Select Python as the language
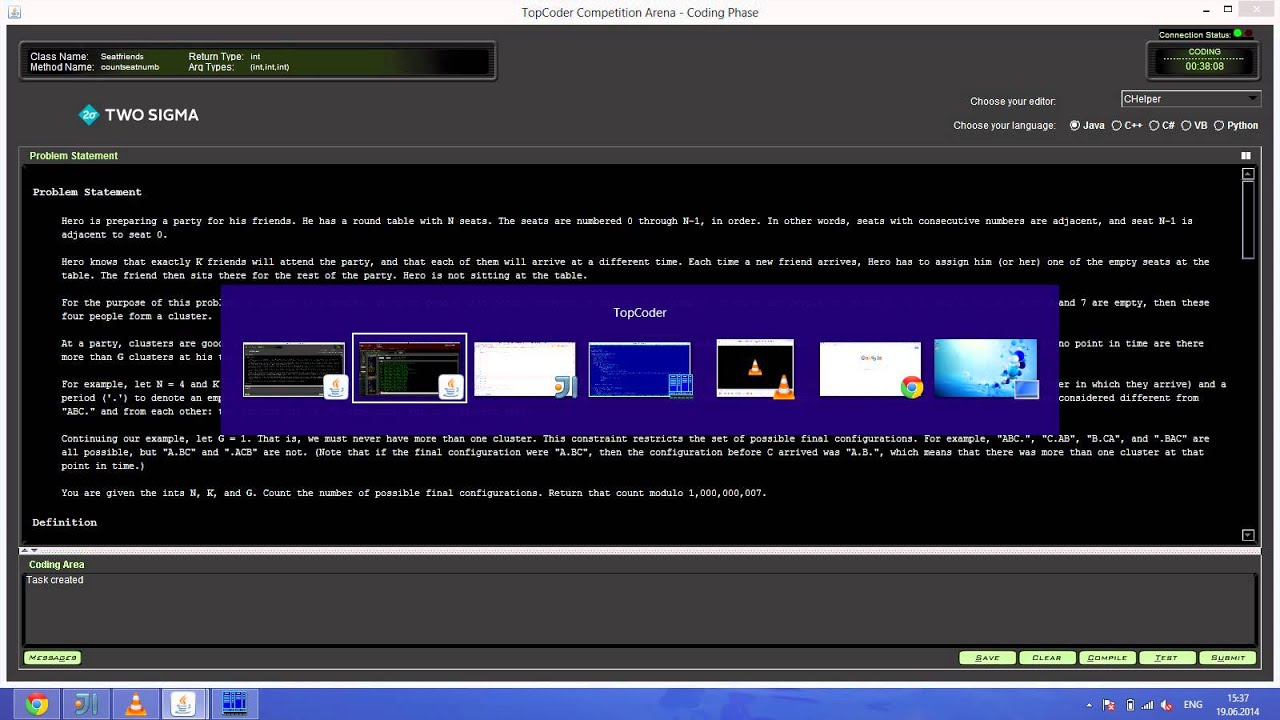1280x720 pixels. (x=1236, y=126)
